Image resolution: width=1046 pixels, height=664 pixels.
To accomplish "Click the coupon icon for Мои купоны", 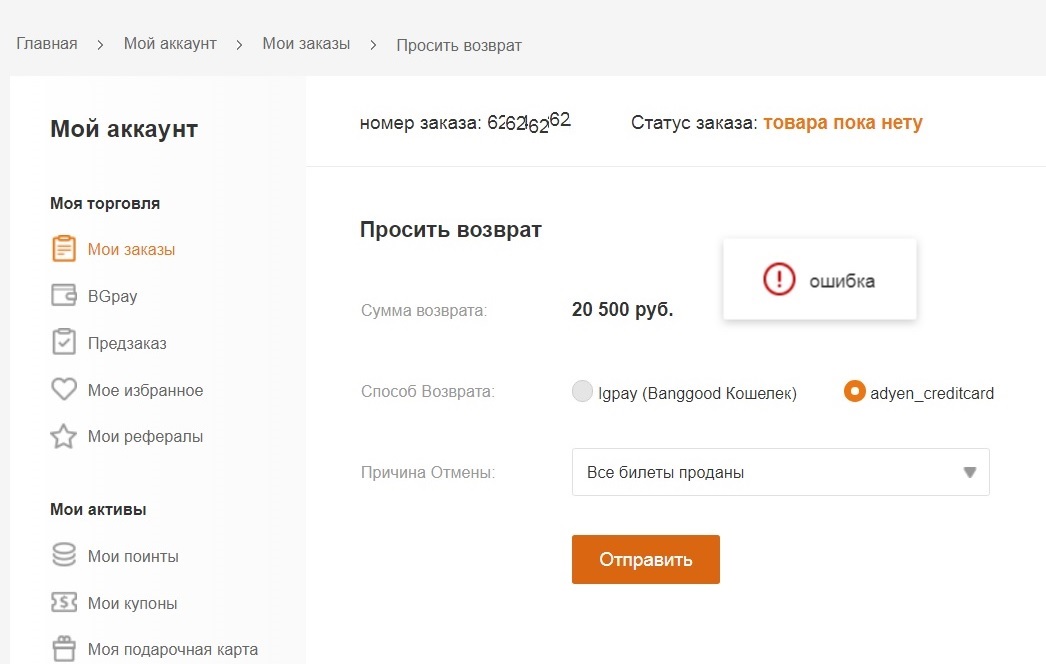I will click(x=64, y=603).
